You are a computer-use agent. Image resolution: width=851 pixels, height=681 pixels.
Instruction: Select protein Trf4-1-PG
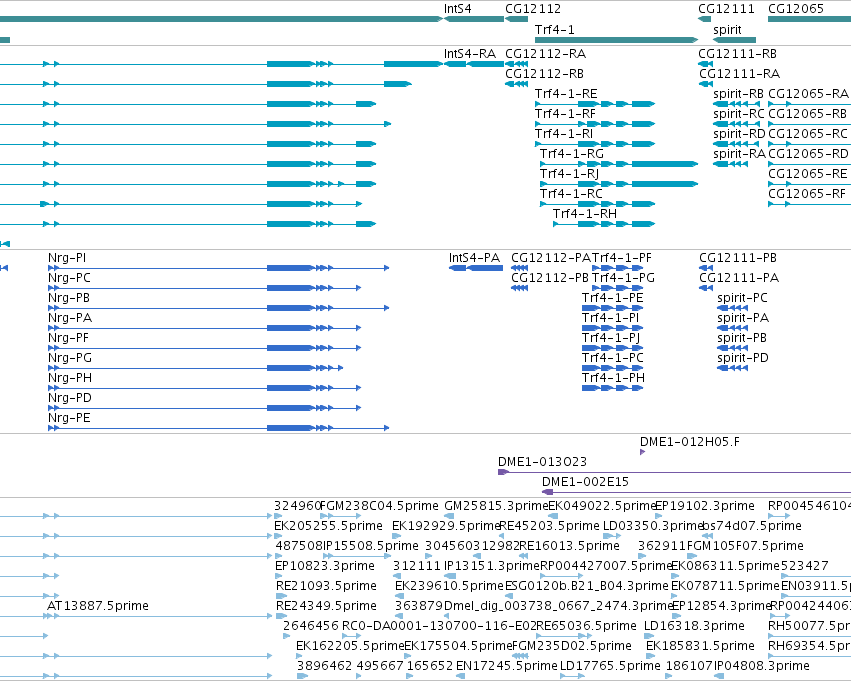tap(623, 278)
